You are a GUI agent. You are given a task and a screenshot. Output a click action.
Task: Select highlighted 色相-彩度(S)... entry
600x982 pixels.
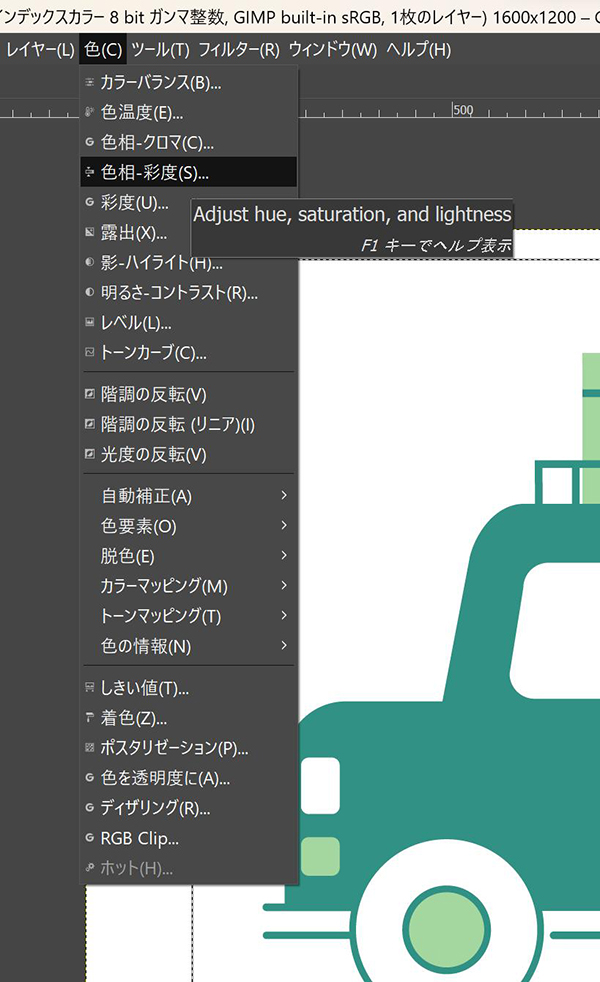[189, 172]
